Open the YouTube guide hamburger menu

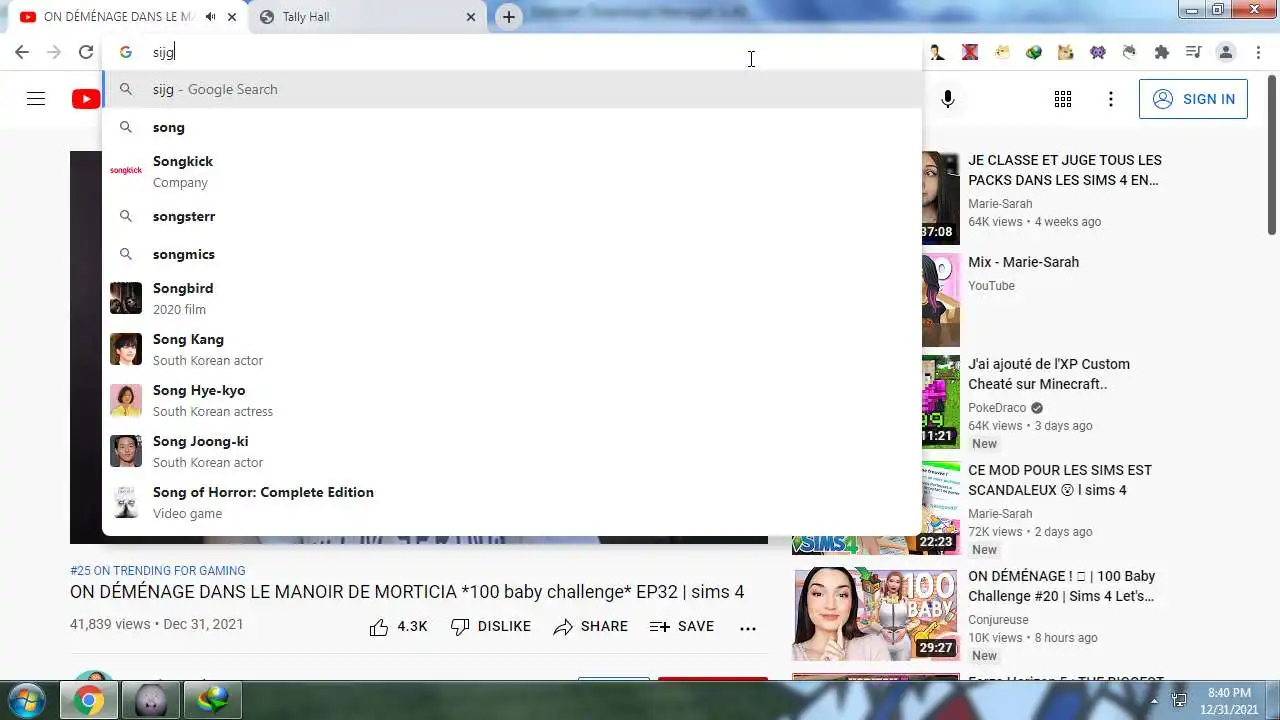(x=36, y=99)
